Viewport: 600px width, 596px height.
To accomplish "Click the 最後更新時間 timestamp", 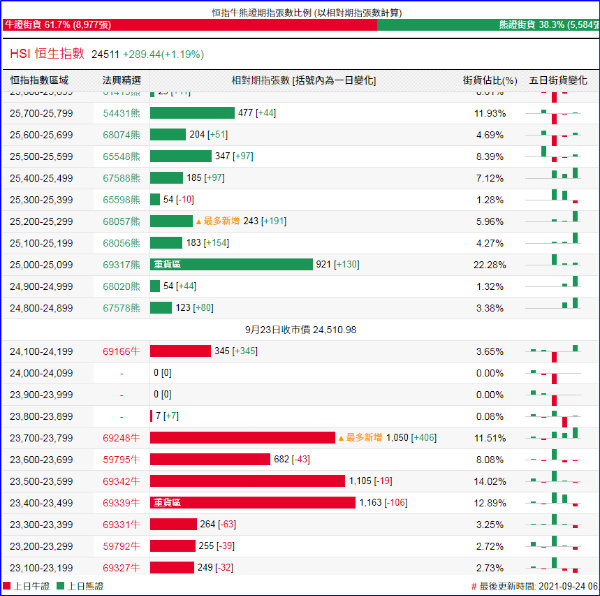I will pos(534,586).
